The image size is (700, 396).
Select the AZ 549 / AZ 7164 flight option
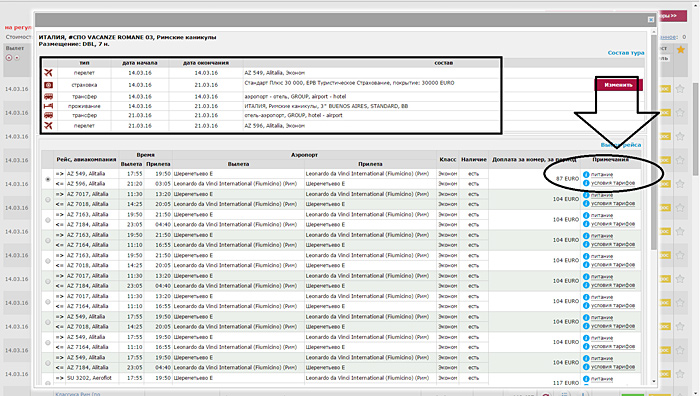pos(48,342)
